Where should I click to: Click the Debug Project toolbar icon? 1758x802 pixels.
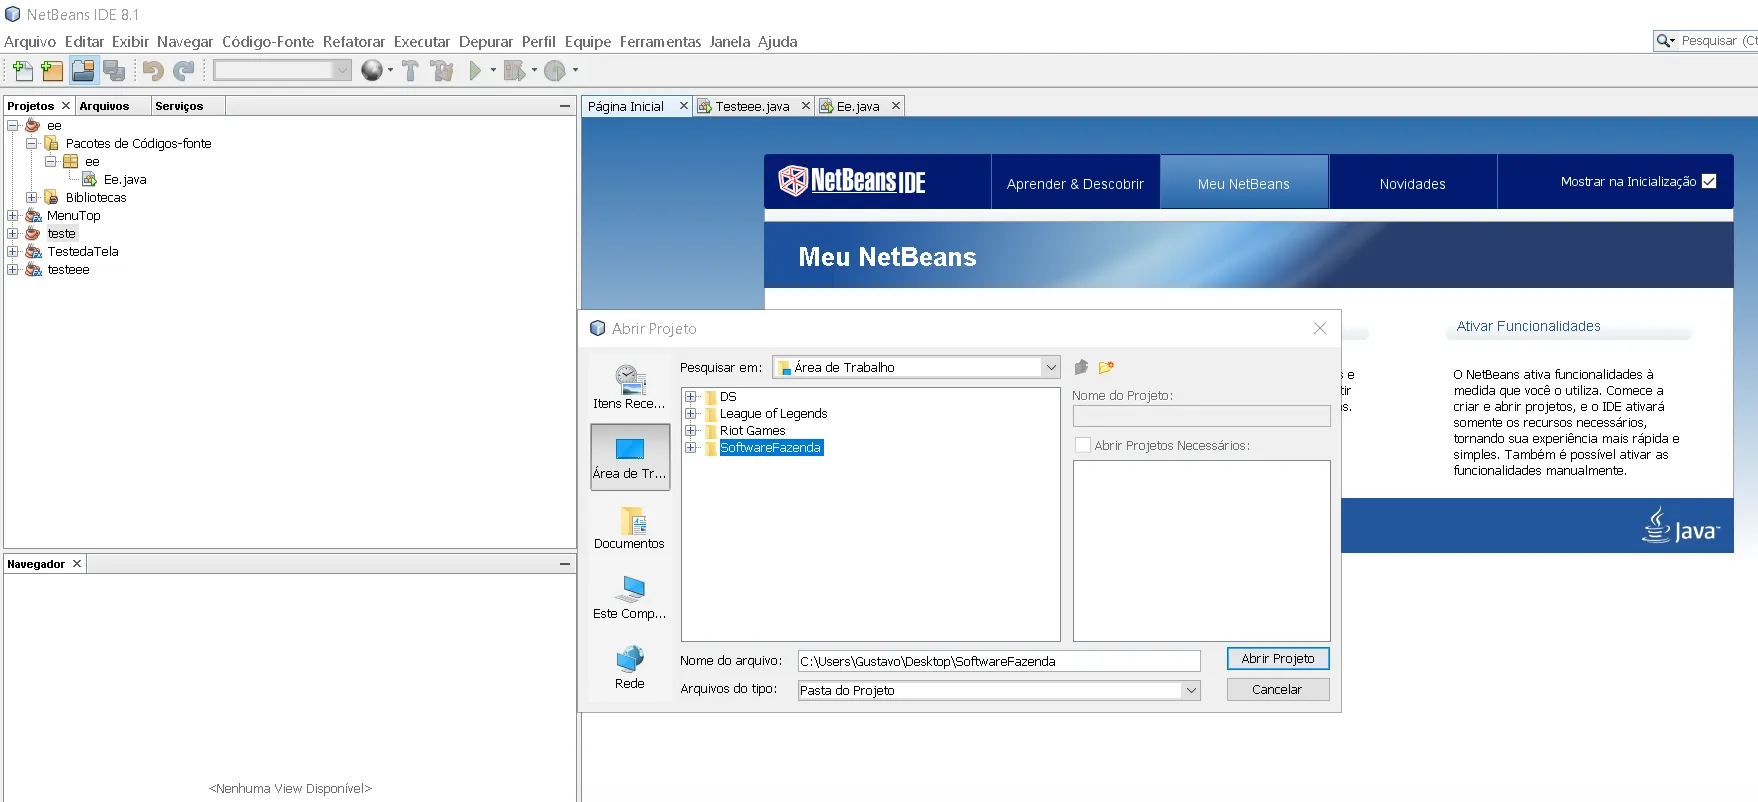[x=514, y=70]
